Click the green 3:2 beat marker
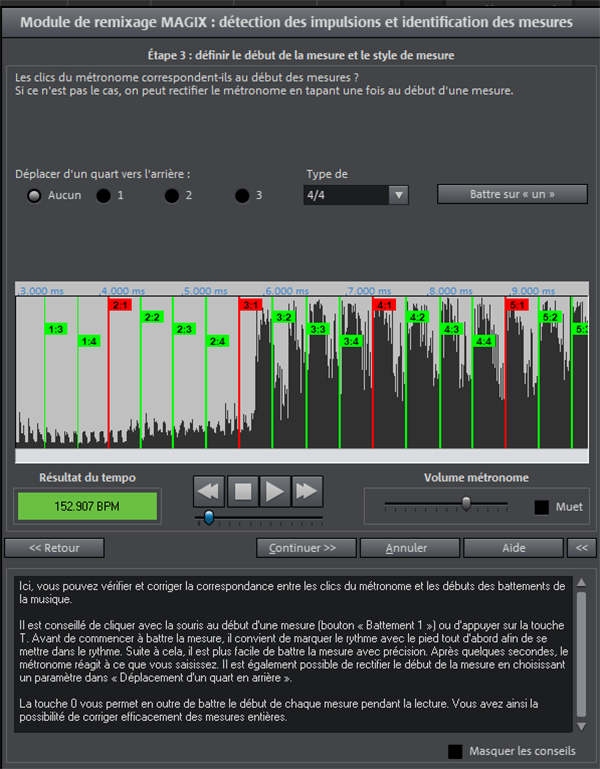600x769 pixels. tap(284, 317)
